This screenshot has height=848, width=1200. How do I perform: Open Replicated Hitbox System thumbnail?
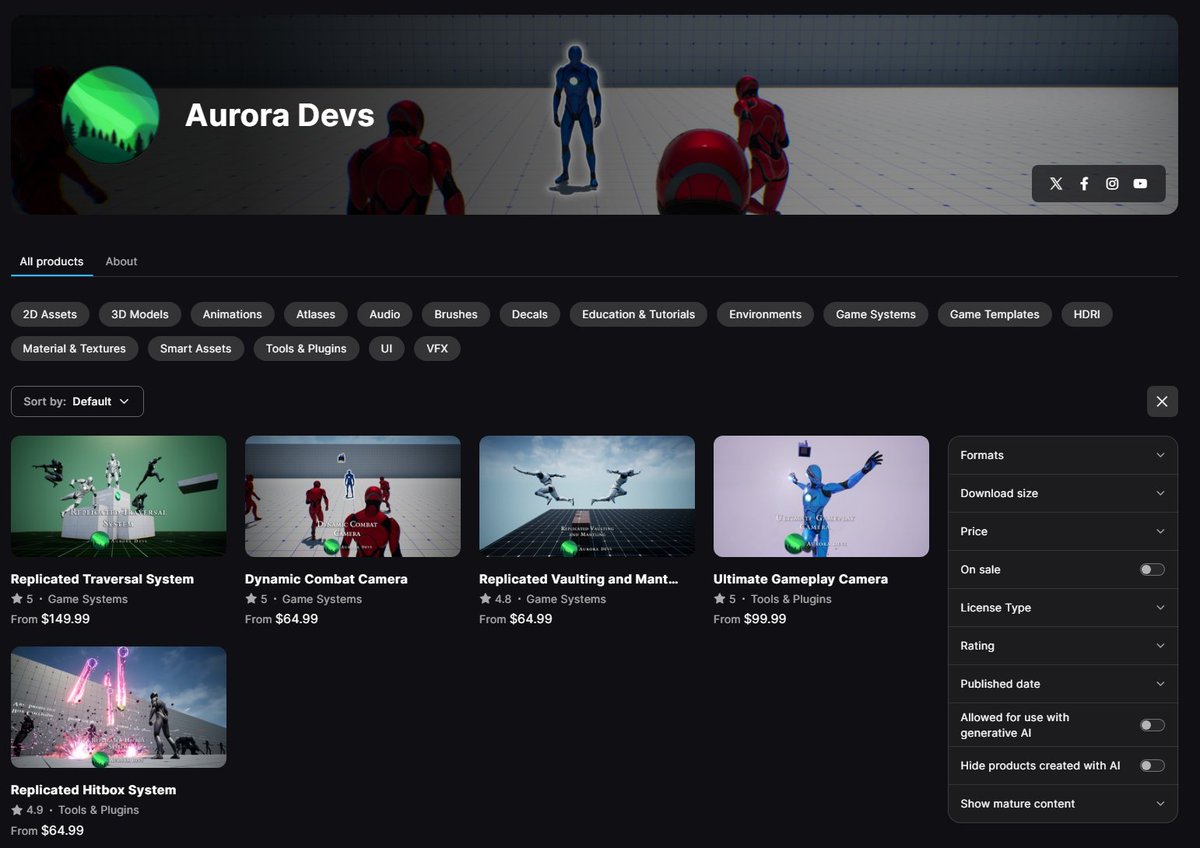(119, 707)
